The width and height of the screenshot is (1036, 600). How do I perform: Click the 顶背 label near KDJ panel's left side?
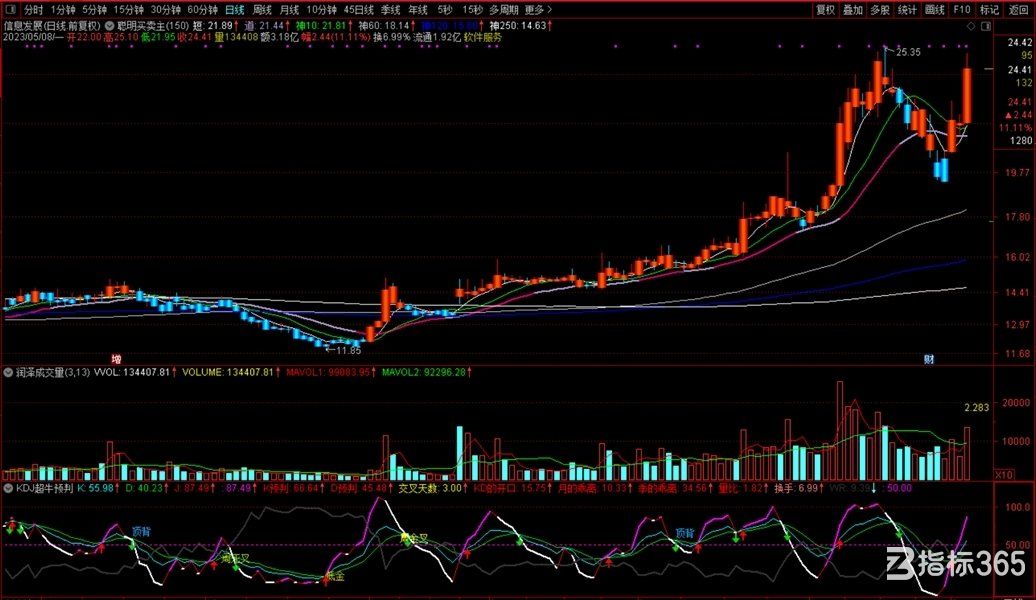(141, 531)
